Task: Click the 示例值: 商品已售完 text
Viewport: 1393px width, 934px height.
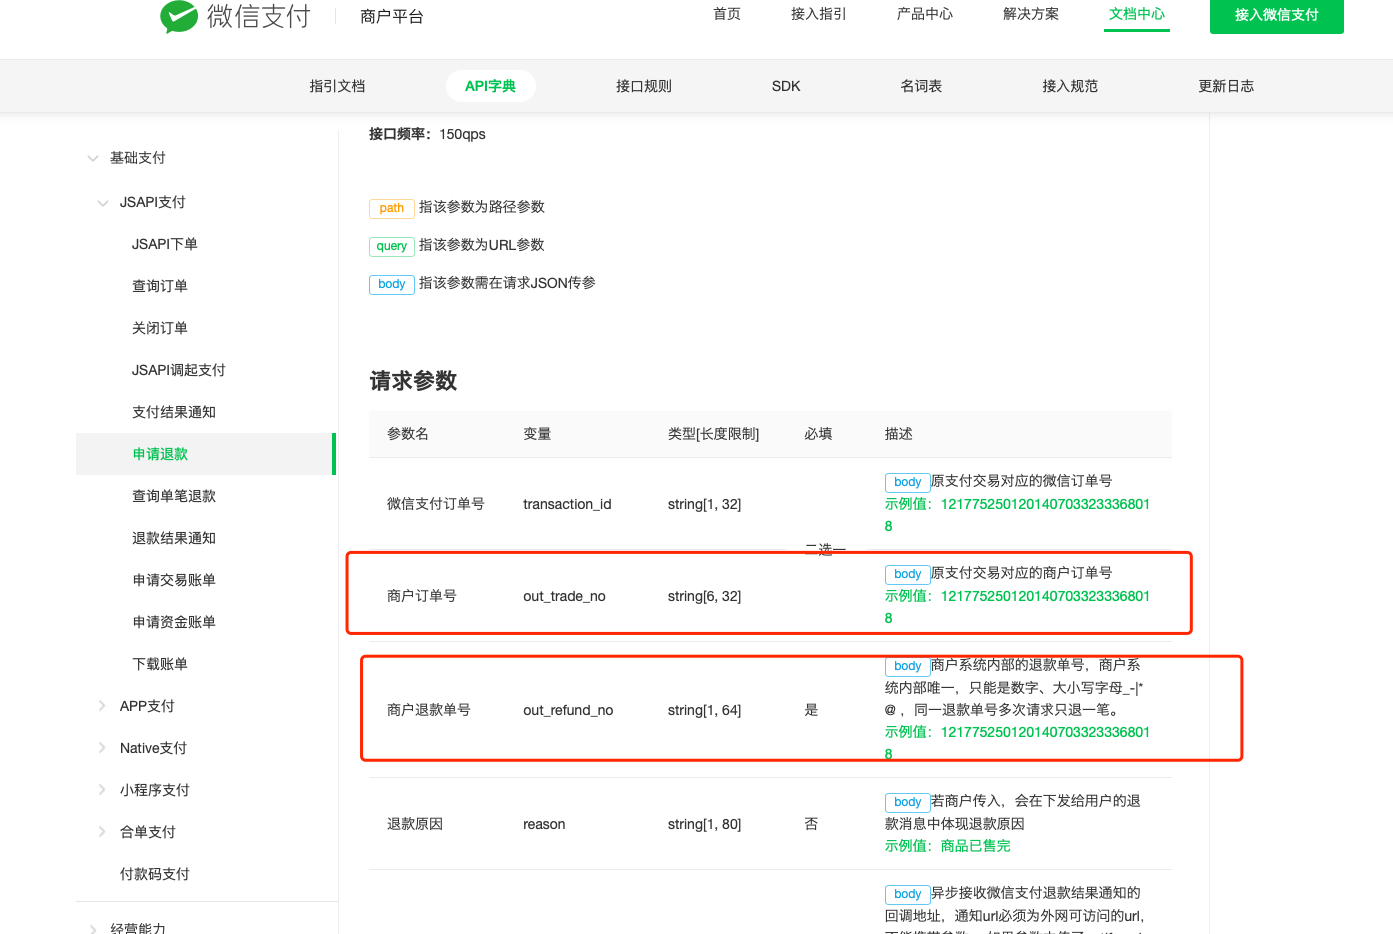Action: click(x=947, y=846)
